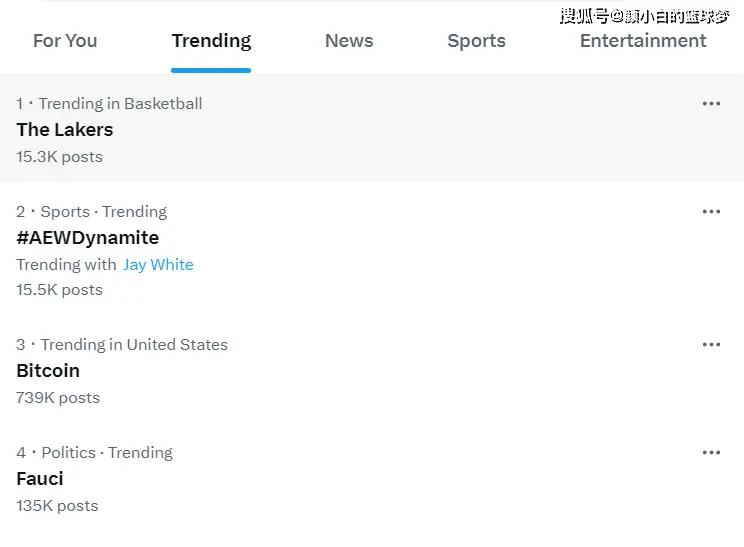Switch to the For You tab
This screenshot has width=744, height=547.
coord(65,41)
